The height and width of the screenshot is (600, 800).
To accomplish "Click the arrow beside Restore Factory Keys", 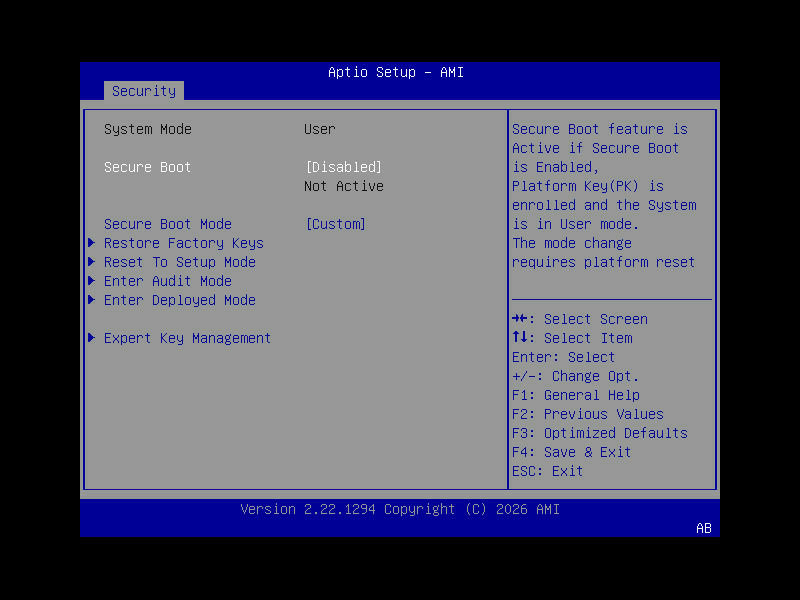I will tap(92, 243).
